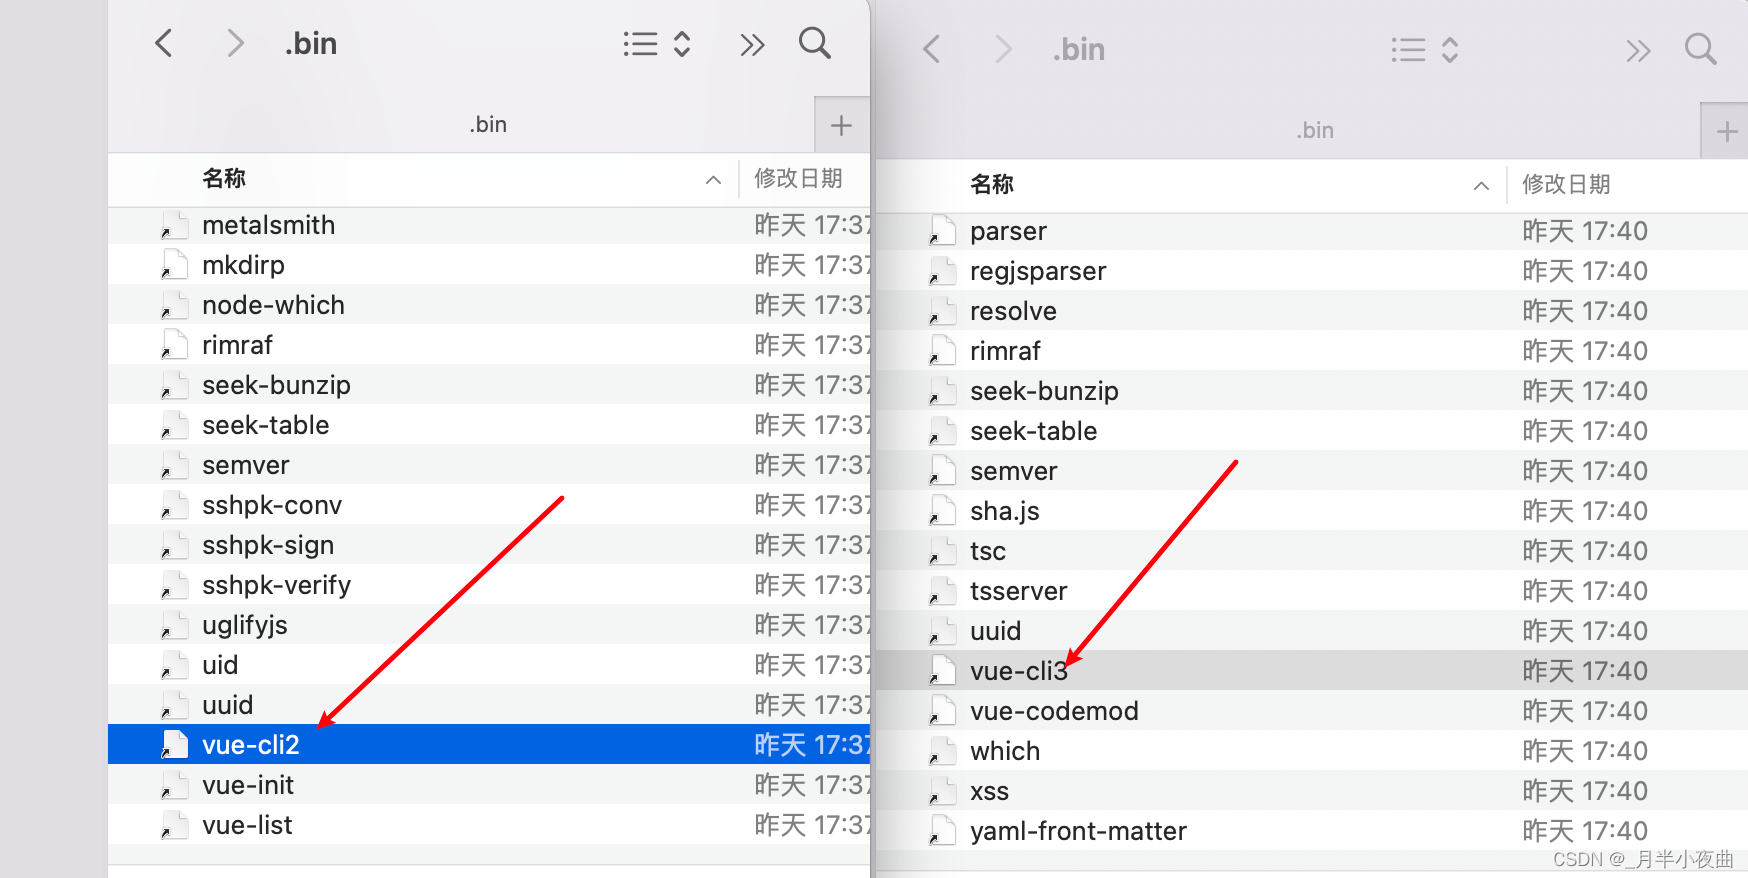This screenshot has height=878, width=1748.
Task: Toggle sort order arrow in right window
Action: tap(1481, 186)
